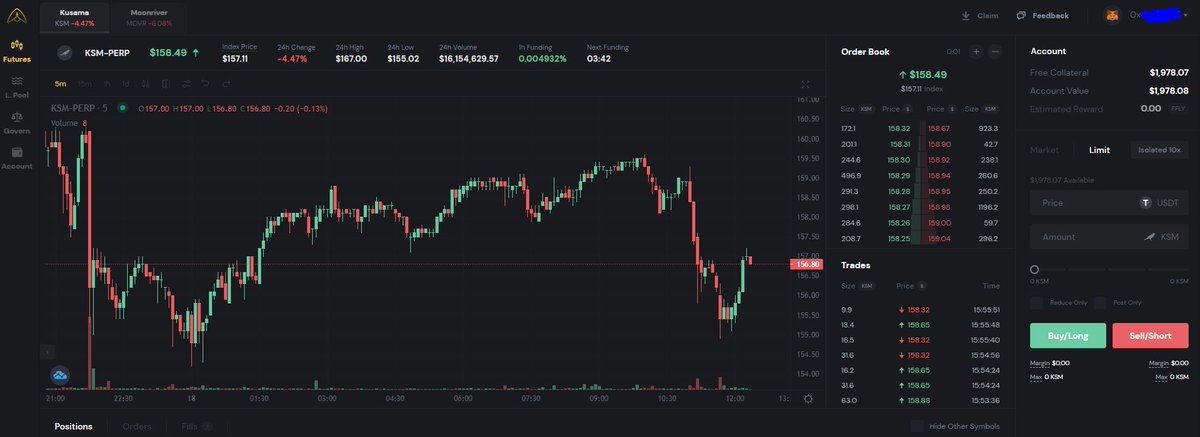Open chart indicator settings icon

[185, 84]
